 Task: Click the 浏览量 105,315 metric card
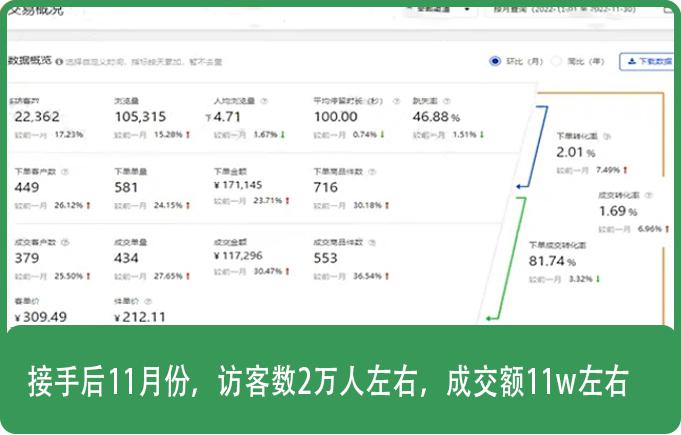144,116
